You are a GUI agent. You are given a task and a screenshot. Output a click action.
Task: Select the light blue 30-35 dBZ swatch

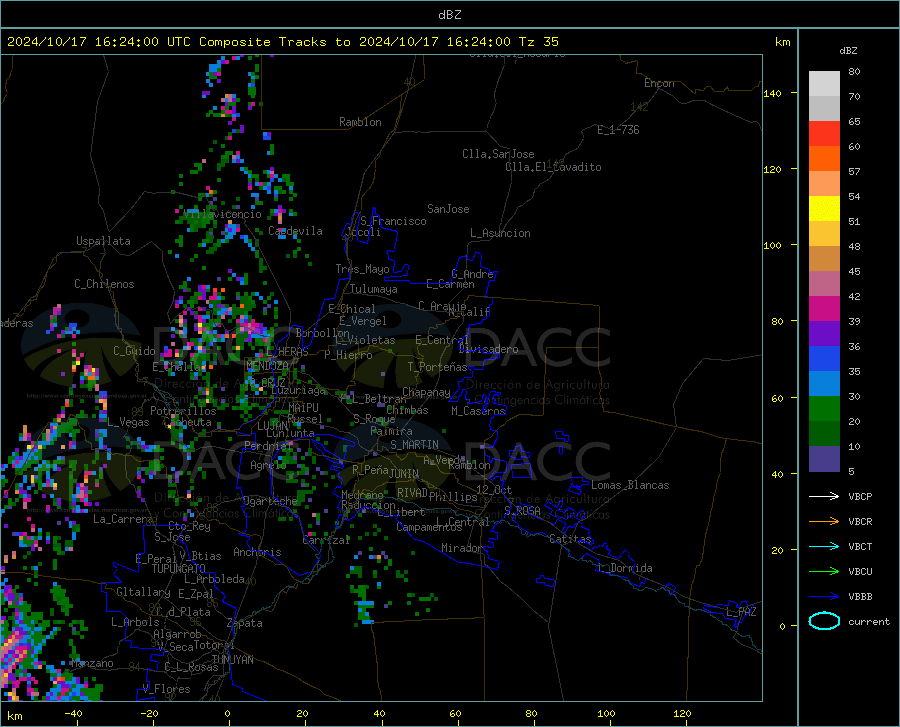(824, 384)
